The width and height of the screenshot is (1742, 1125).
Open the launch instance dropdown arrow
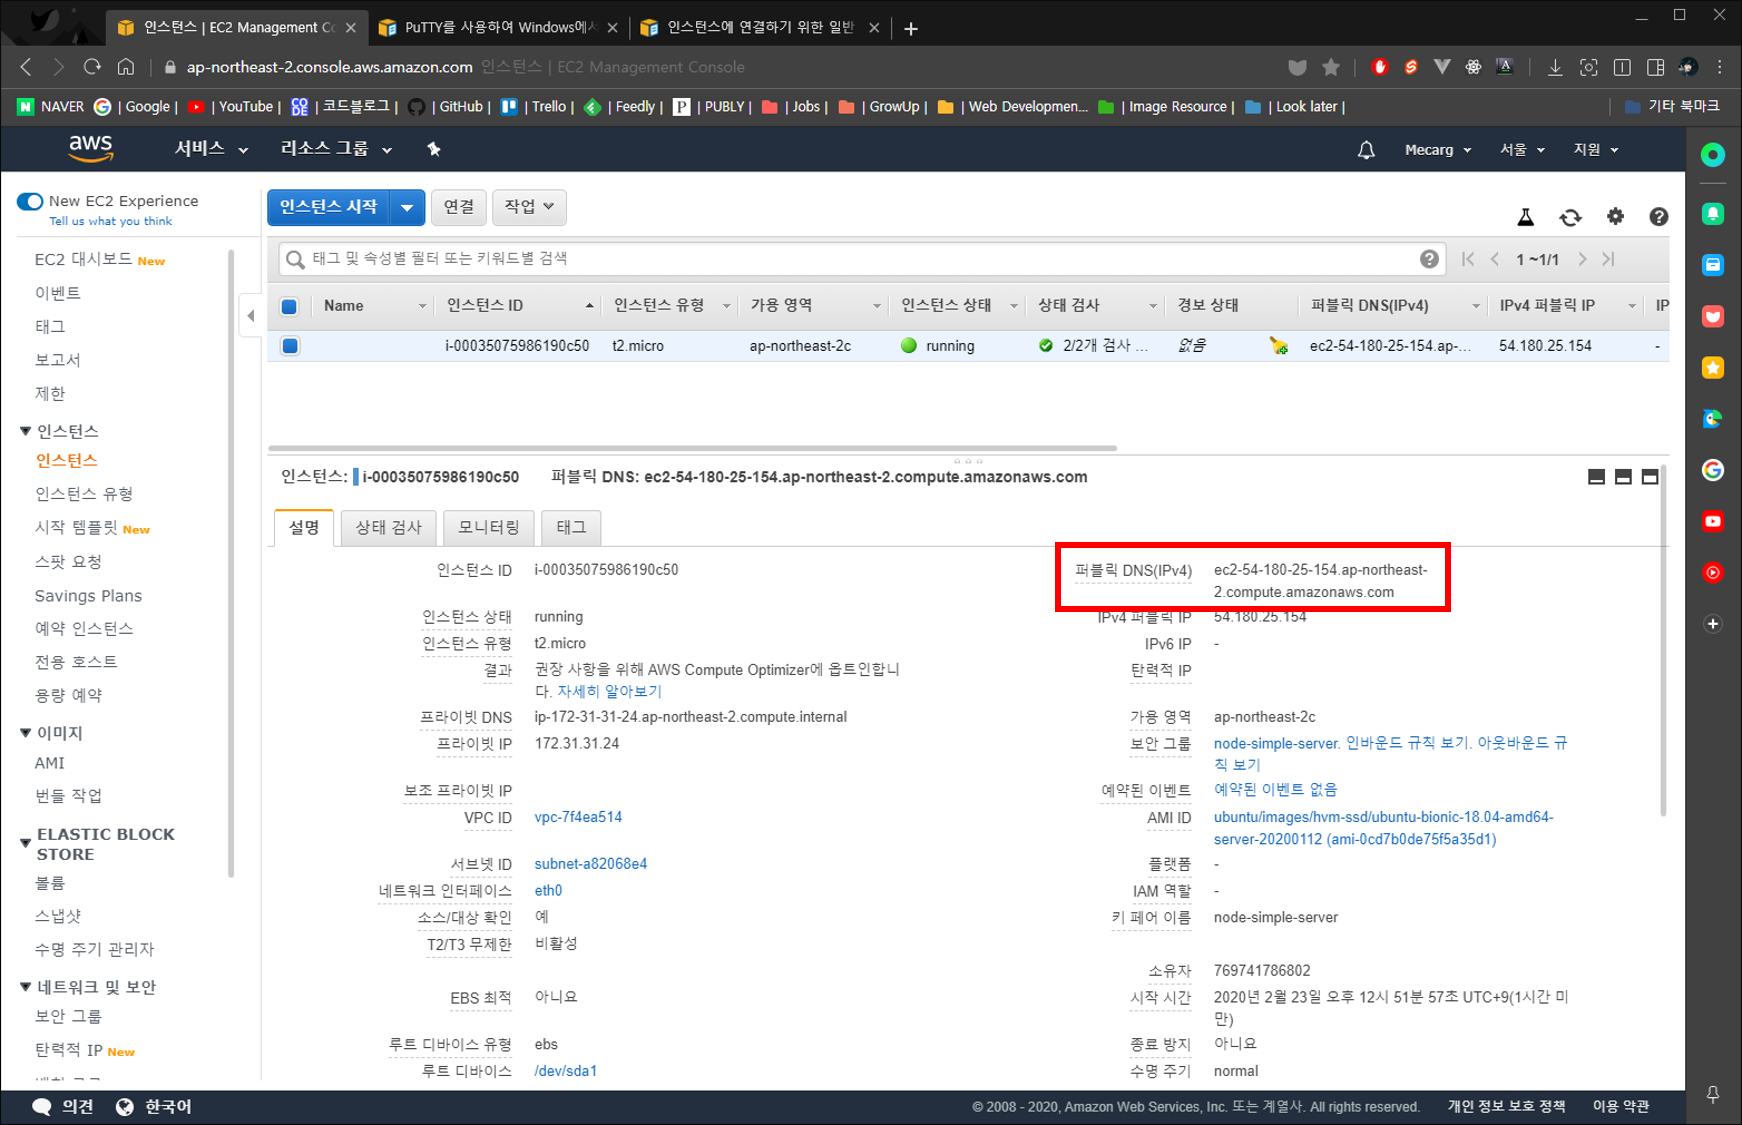click(407, 208)
